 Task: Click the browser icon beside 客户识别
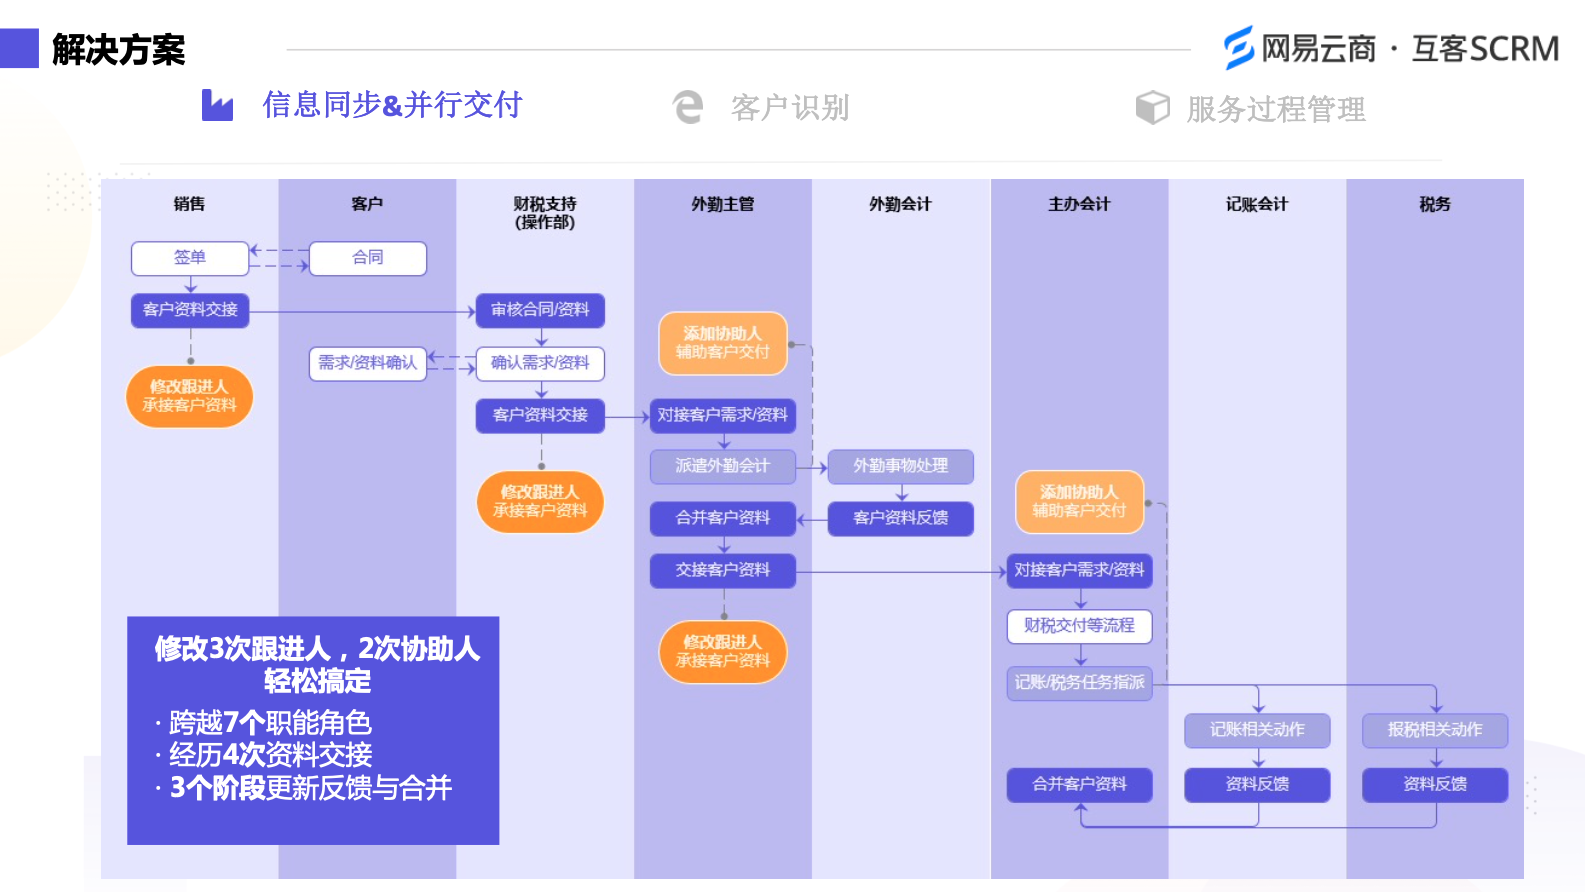[688, 107]
